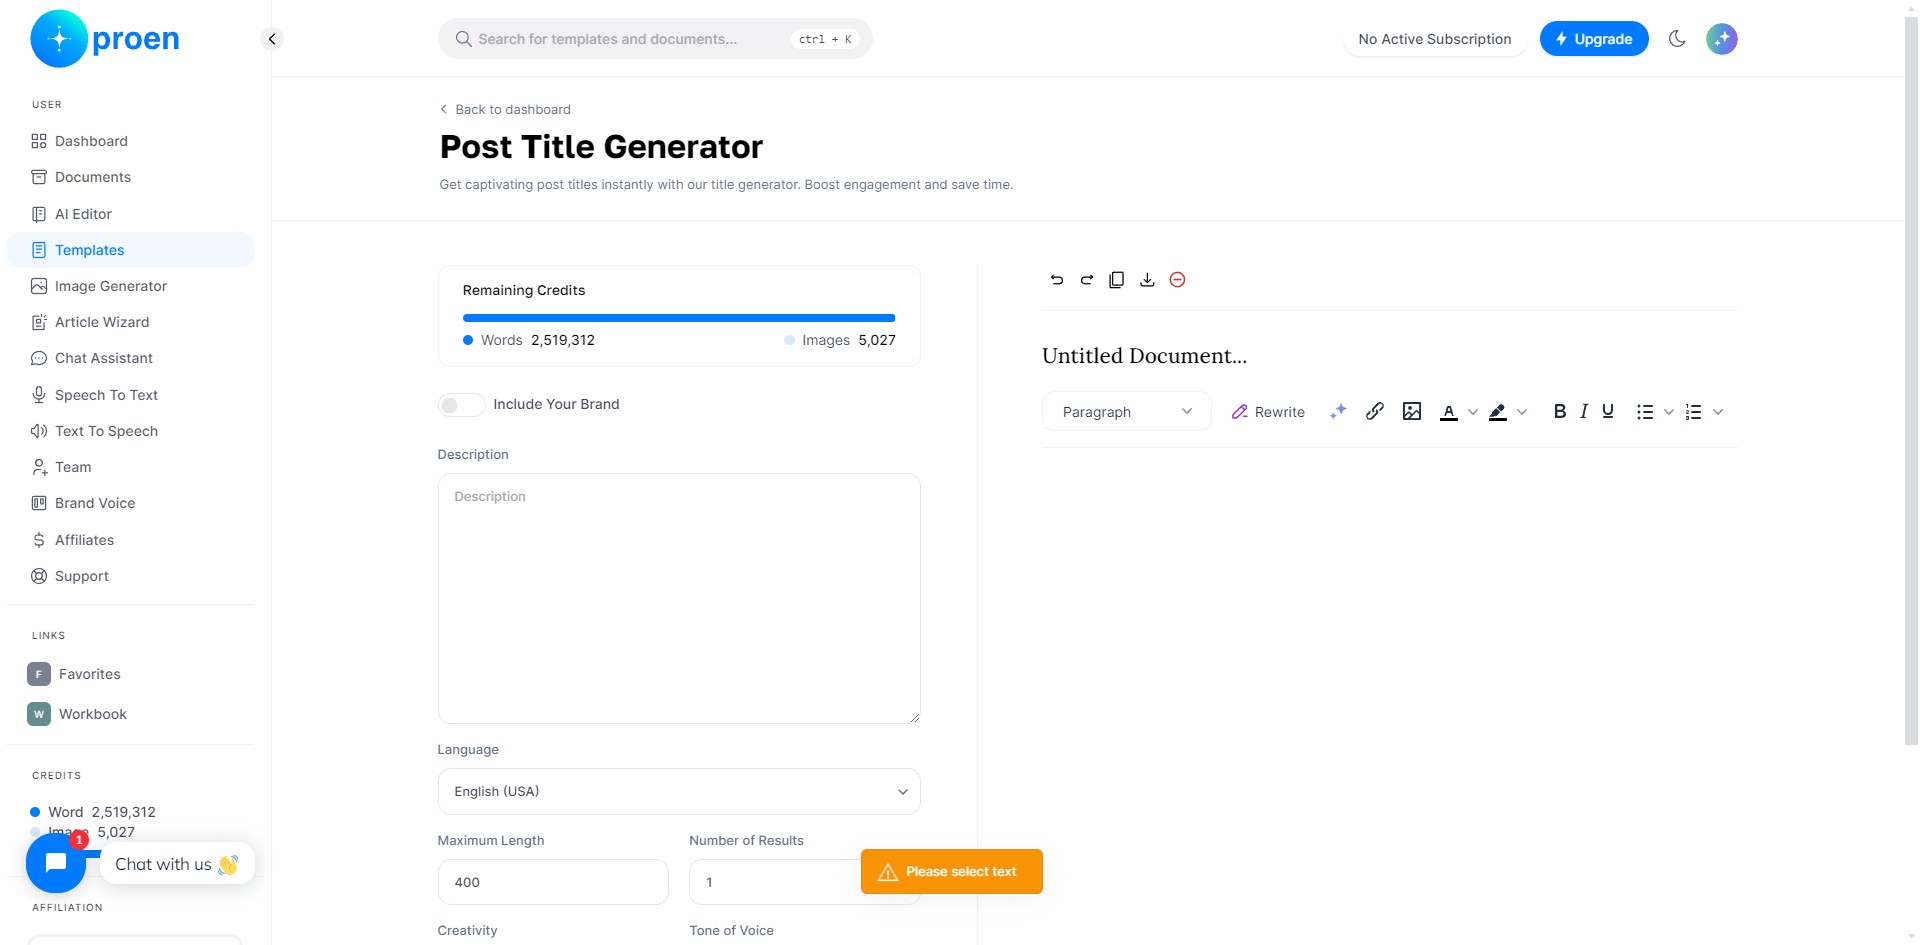Collapse the sidebar with the chevron button

click(x=271, y=39)
